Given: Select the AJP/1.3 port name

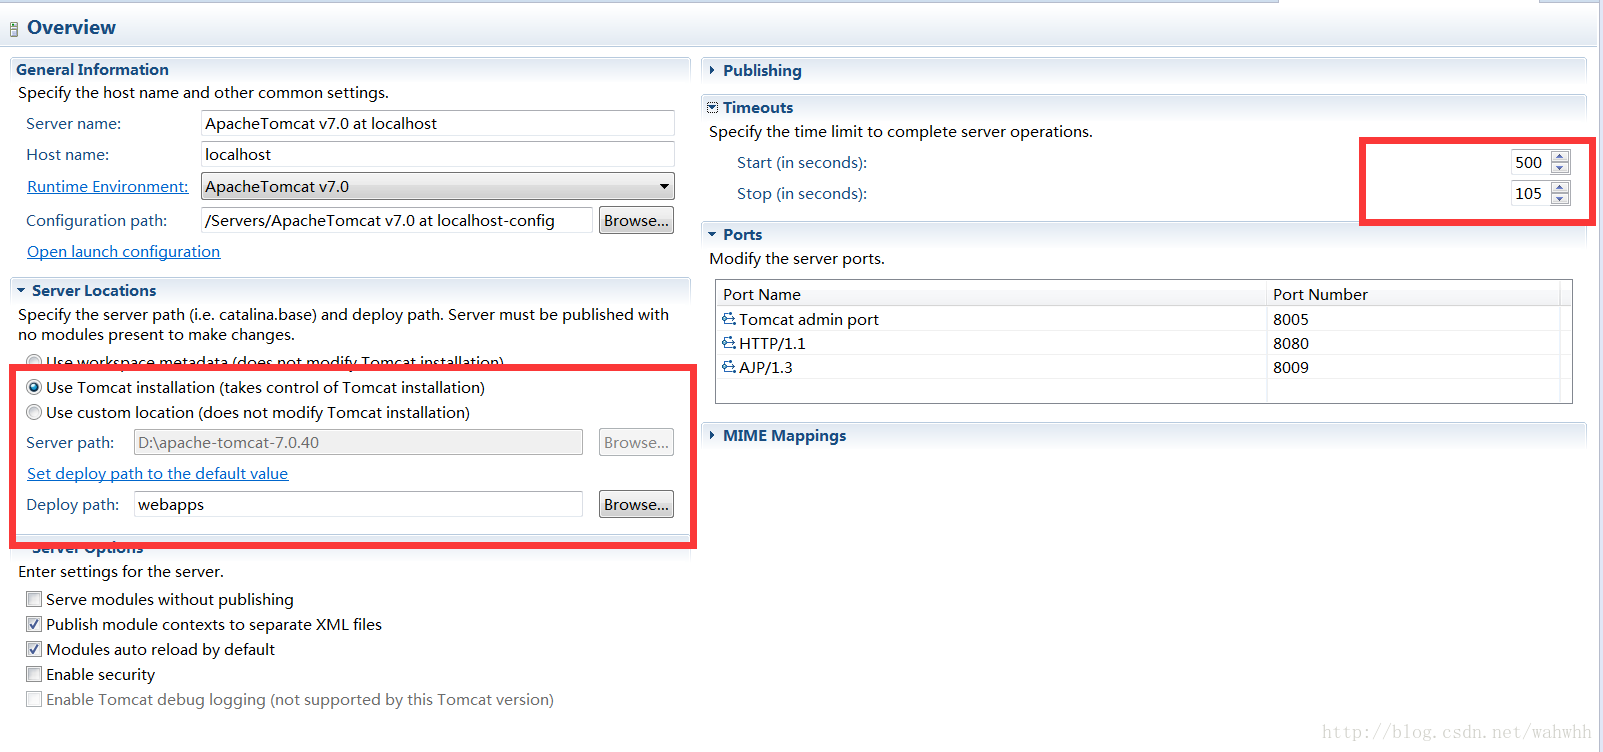Looking at the screenshot, I should click(x=765, y=367).
